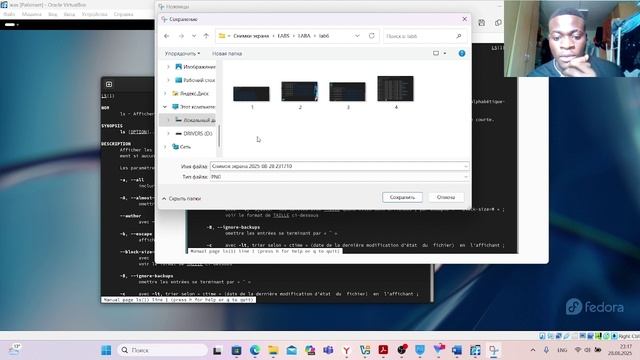Open Yandex Browser from the taskbar
Viewport: 640px width, 360px height.
coord(347,350)
